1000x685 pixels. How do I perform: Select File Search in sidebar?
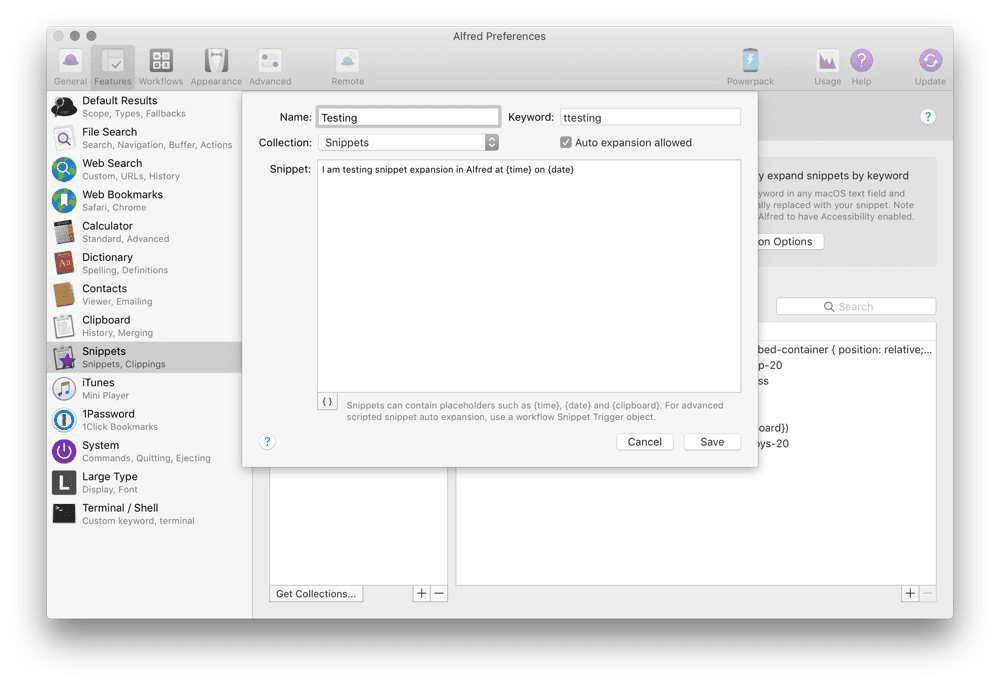tap(145, 138)
